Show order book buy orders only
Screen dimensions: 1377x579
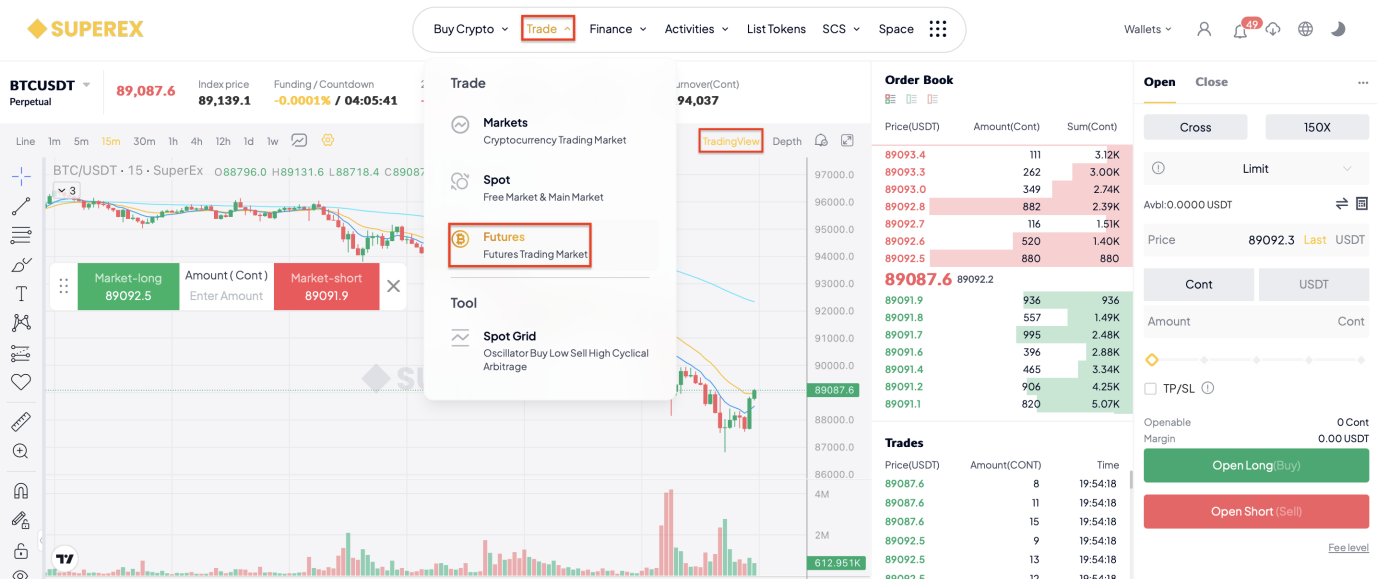pos(911,99)
